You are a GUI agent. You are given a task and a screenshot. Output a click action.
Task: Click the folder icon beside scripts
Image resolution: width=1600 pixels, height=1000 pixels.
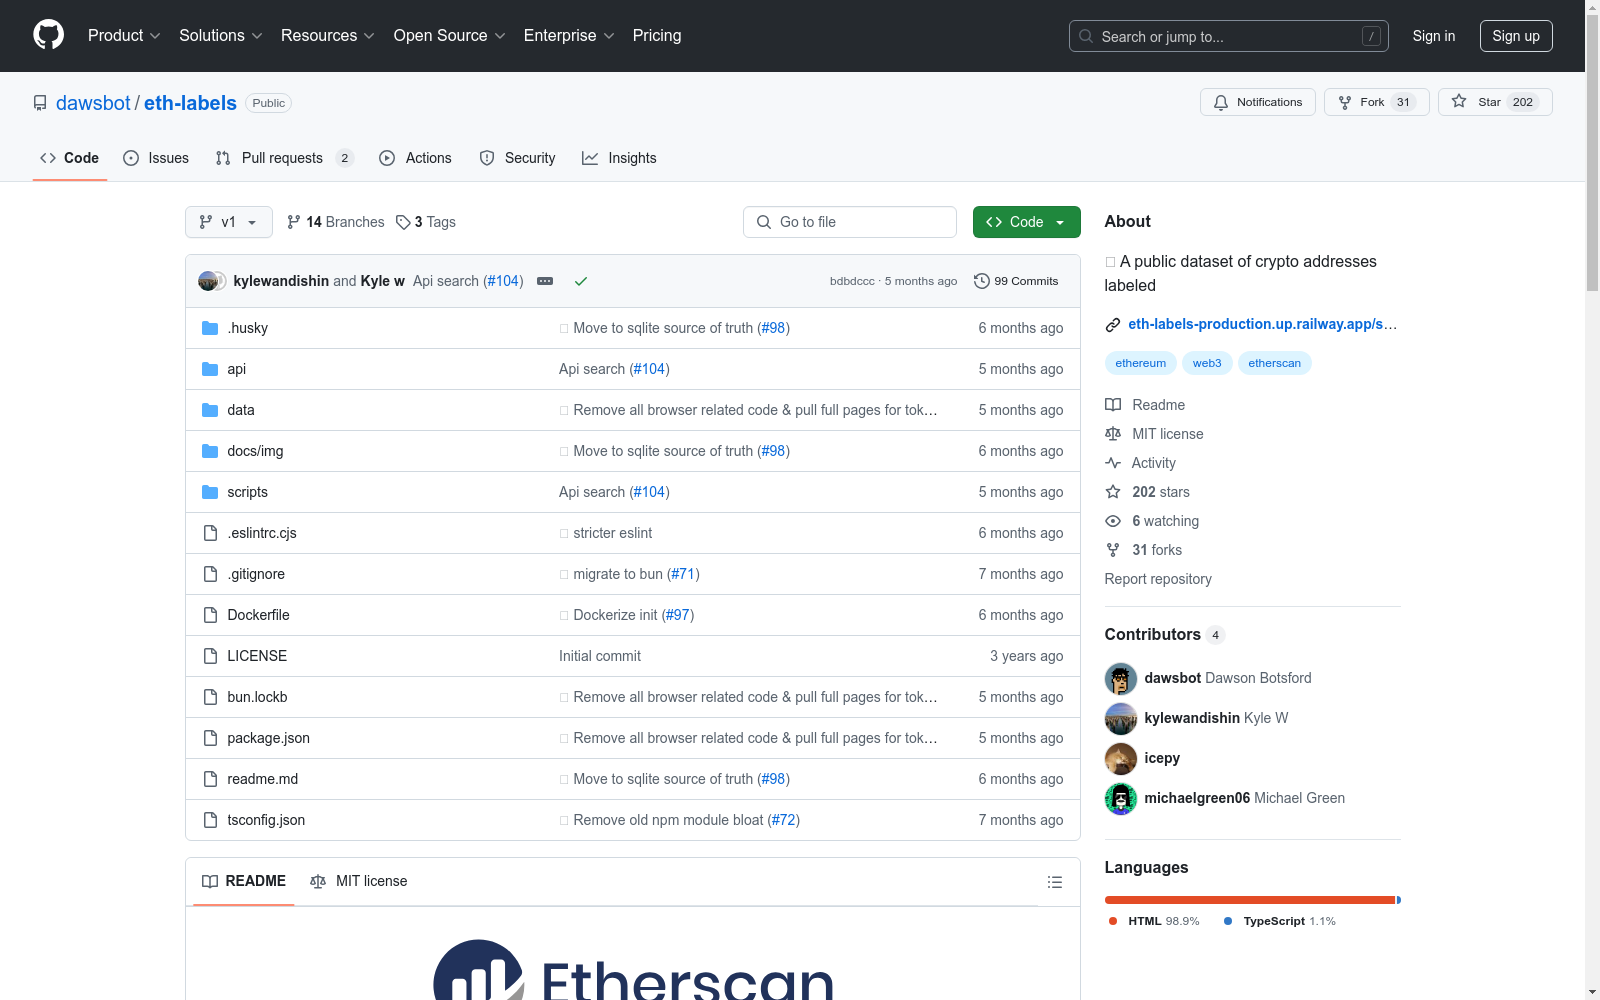tap(210, 492)
